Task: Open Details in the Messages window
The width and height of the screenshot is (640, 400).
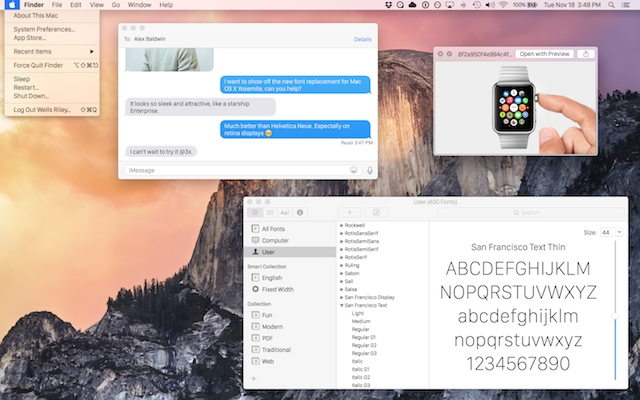Action: (x=362, y=39)
